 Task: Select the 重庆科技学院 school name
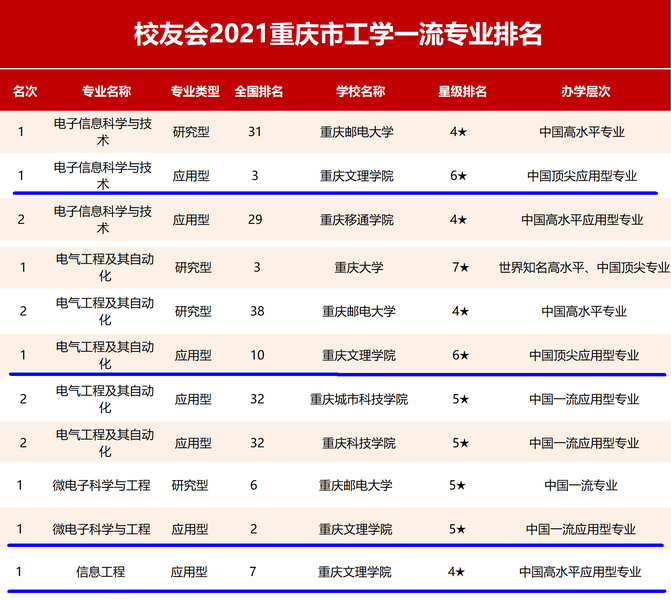click(x=359, y=443)
